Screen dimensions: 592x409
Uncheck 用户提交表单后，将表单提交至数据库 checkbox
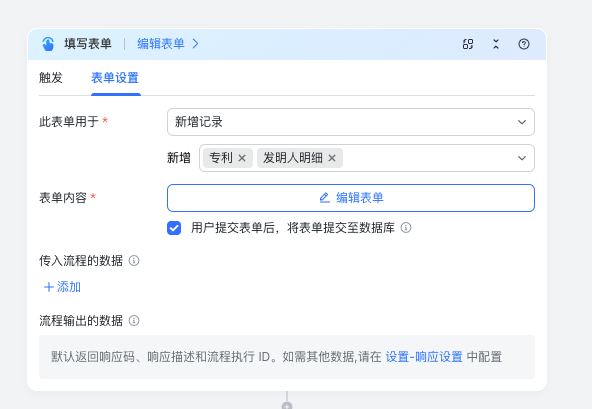(174, 228)
